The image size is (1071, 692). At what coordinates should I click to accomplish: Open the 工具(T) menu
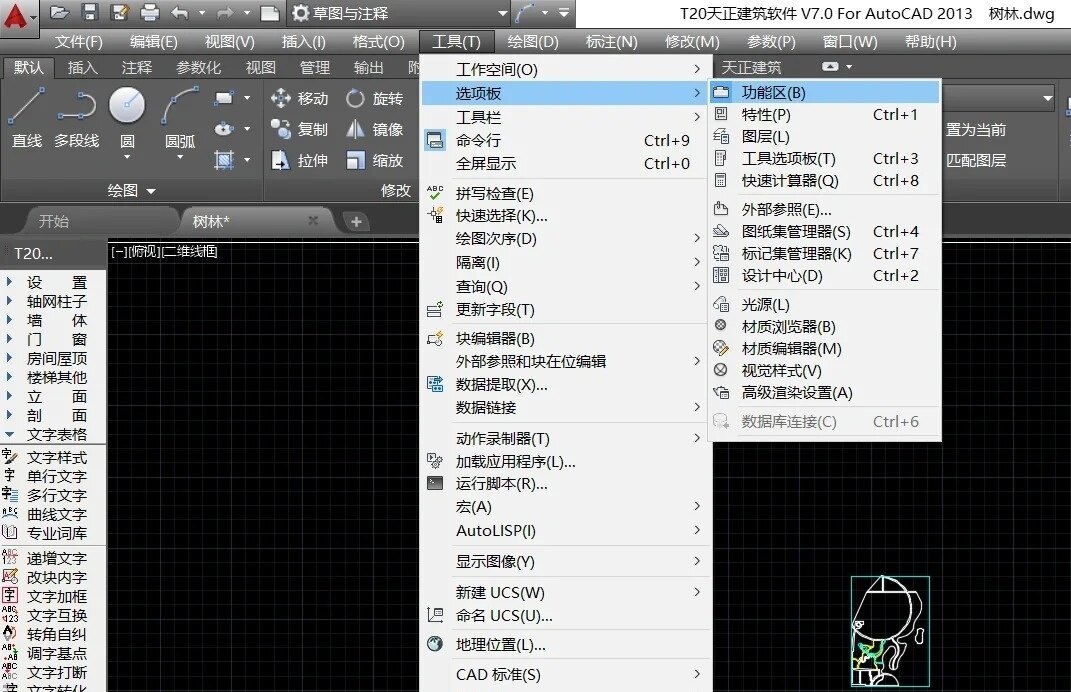[x=456, y=42]
